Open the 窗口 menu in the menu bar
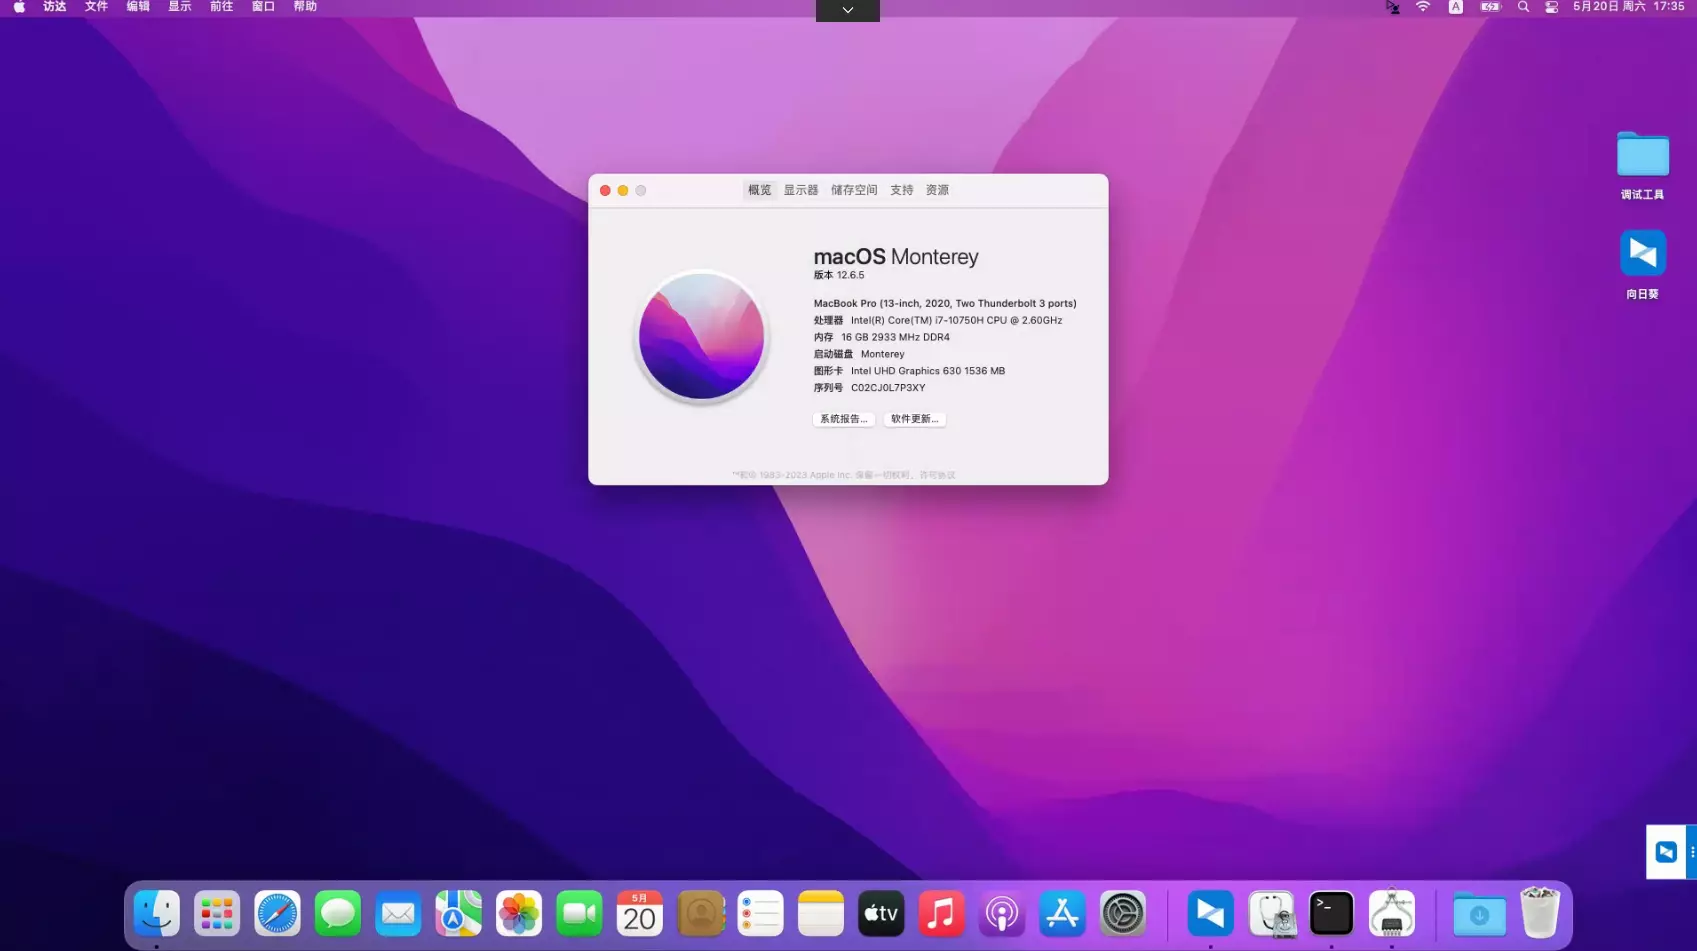The width and height of the screenshot is (1697, 951). [x=262, y=6]
